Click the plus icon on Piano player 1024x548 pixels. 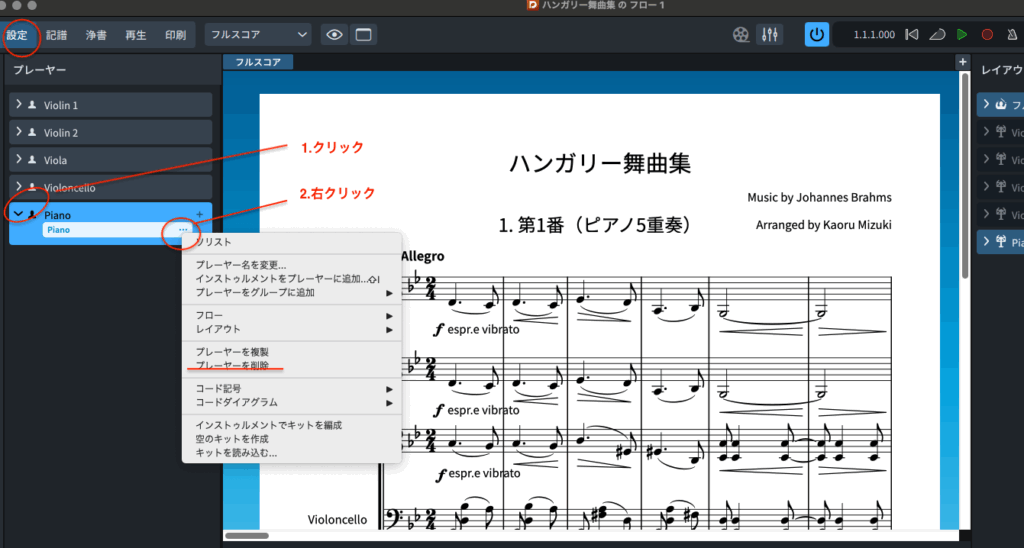[199, 215]
